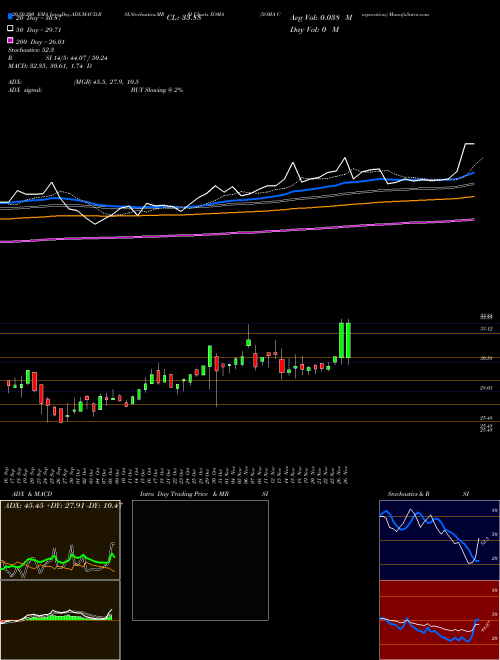The height and width of the screenshot is (660, 500).
Task: Click the 'Intra Day Trading Price & MR' title
Action: (184, 494)
